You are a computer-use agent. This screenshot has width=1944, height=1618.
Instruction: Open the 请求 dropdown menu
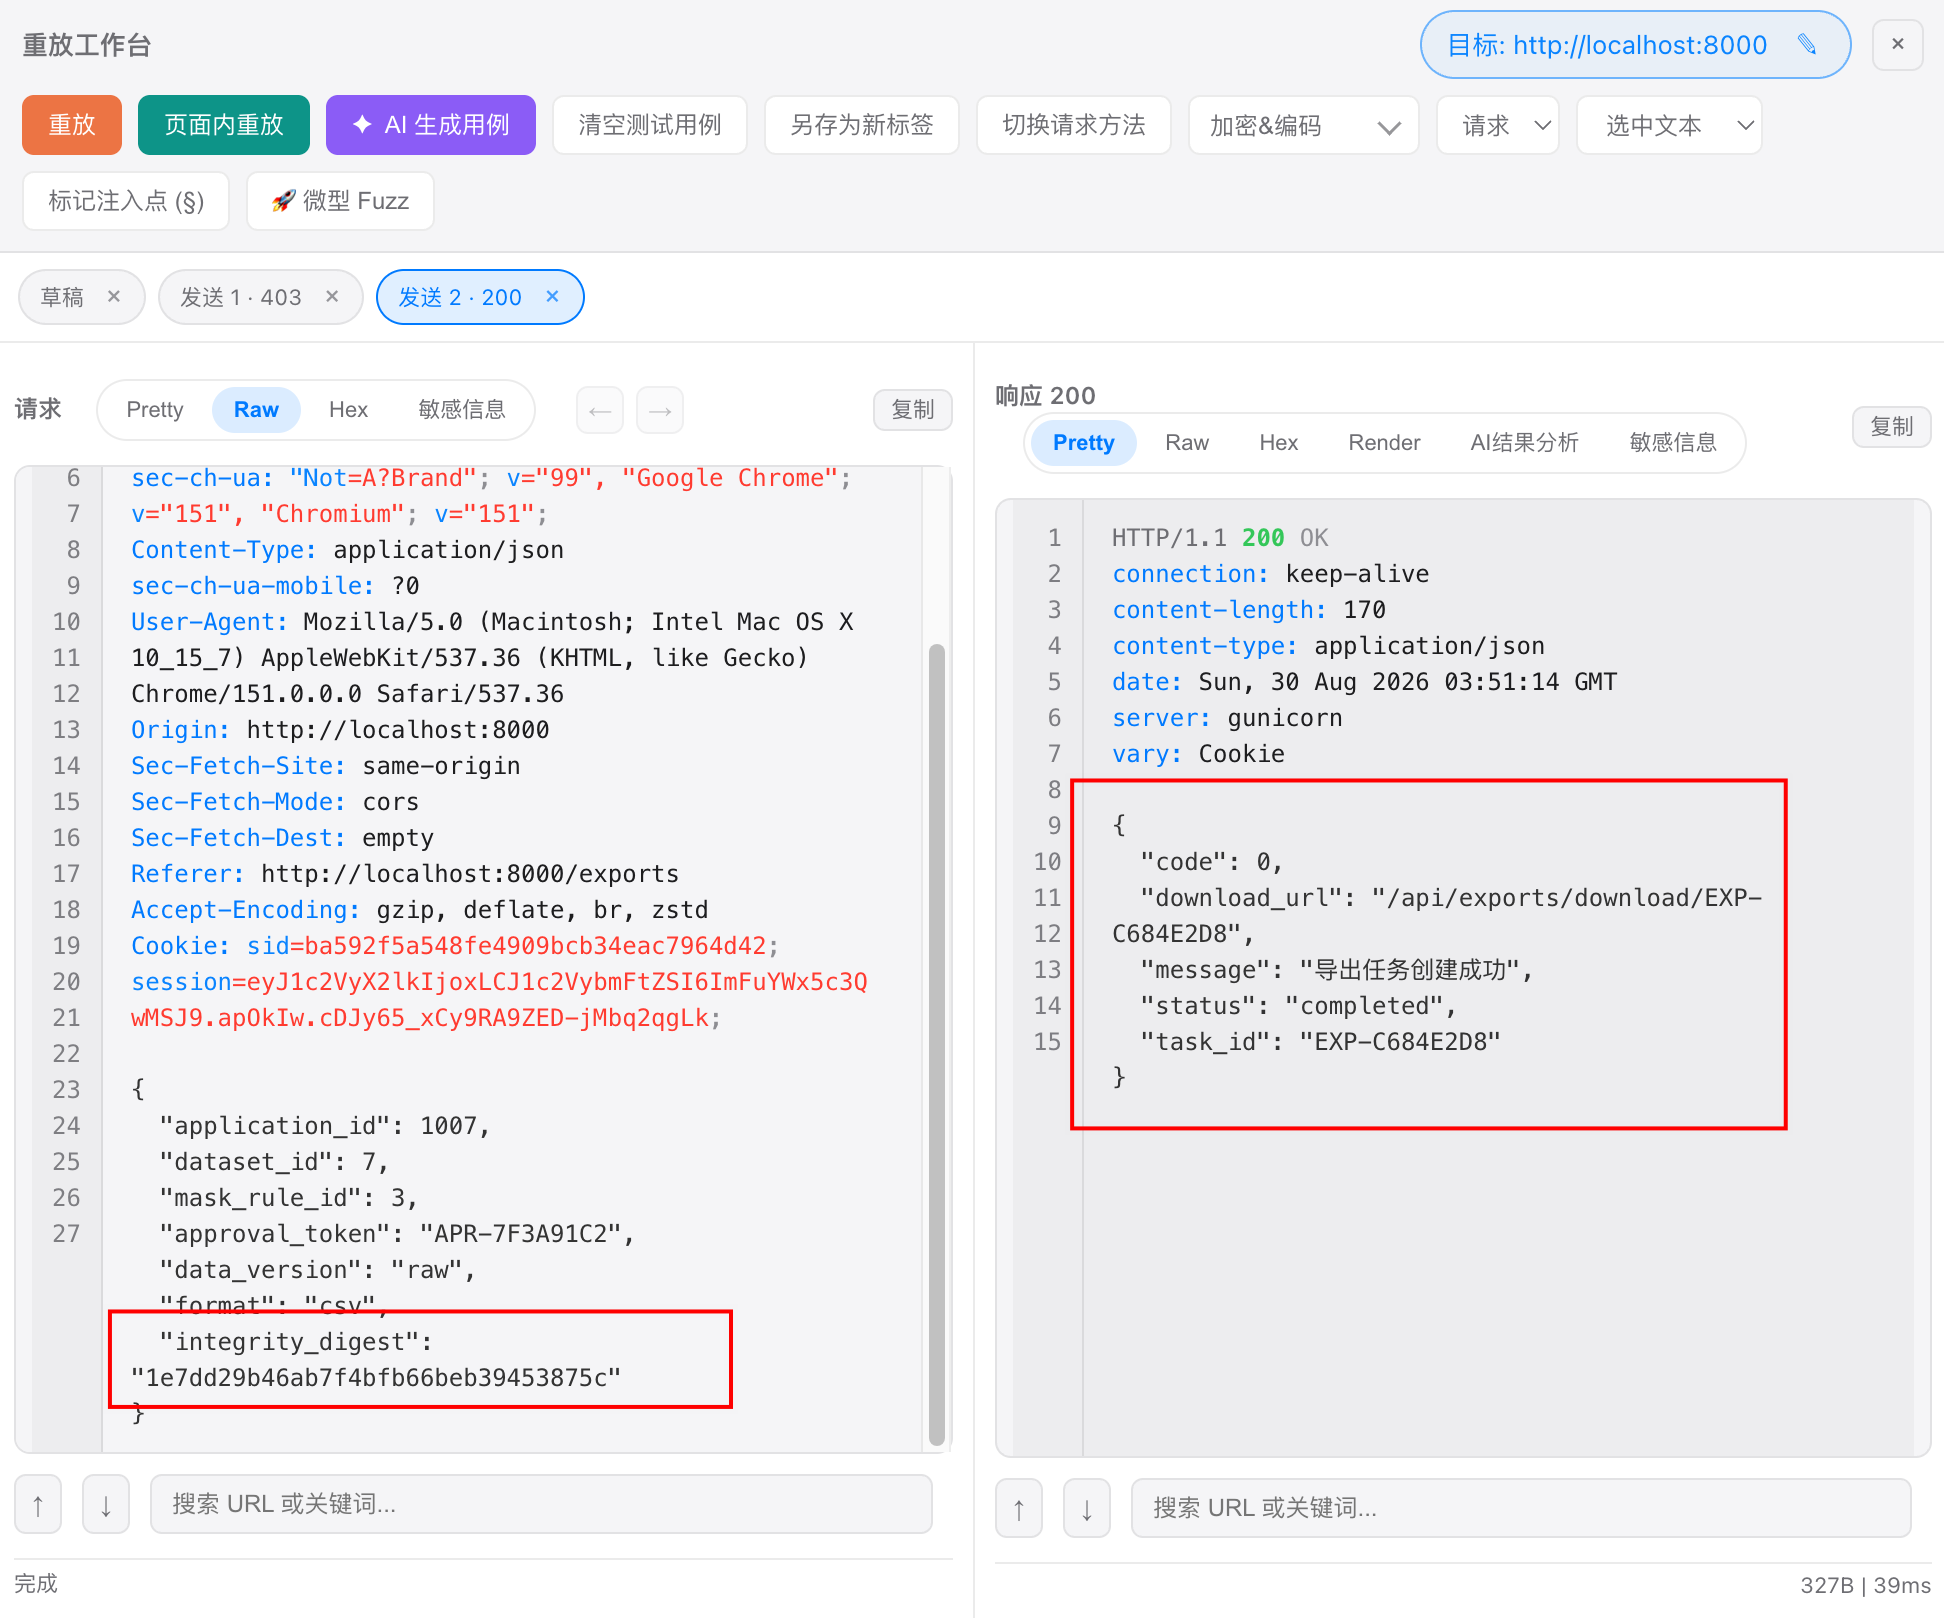[x=1497, y=126]
